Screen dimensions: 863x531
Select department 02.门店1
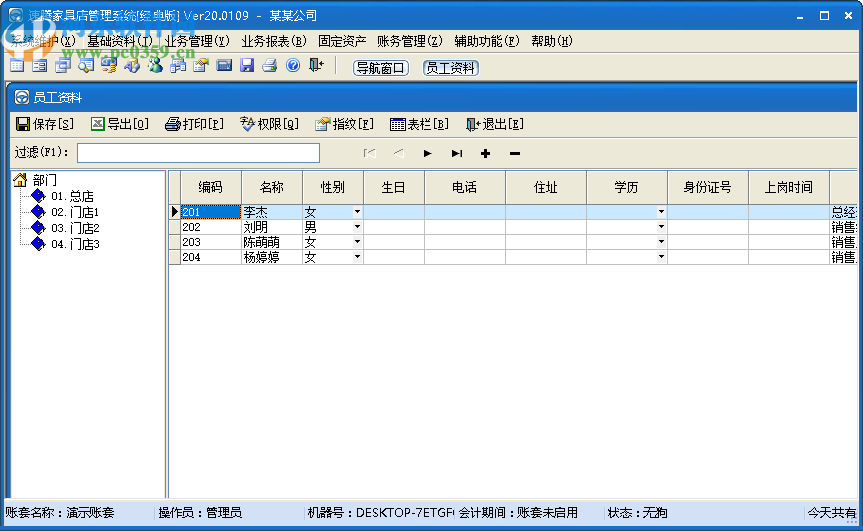[x=75, y=212]
